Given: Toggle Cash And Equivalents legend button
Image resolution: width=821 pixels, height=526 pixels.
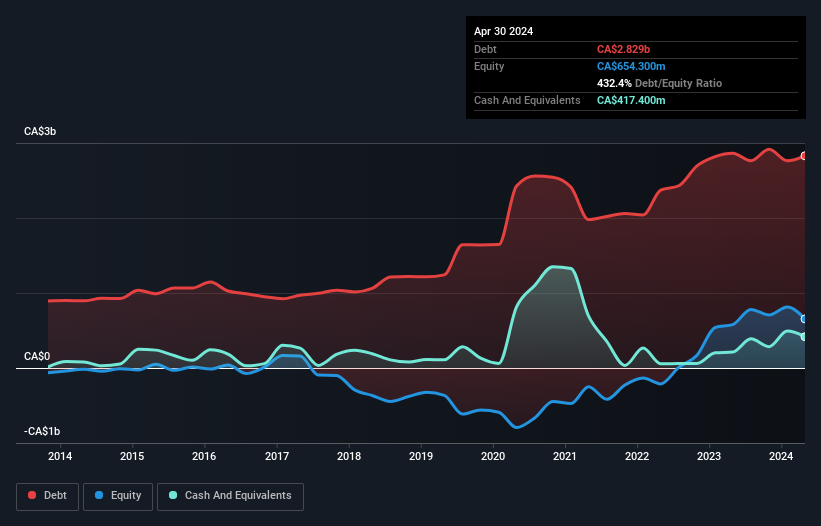Looking at the screenshot, I should (x=230, y=496).
